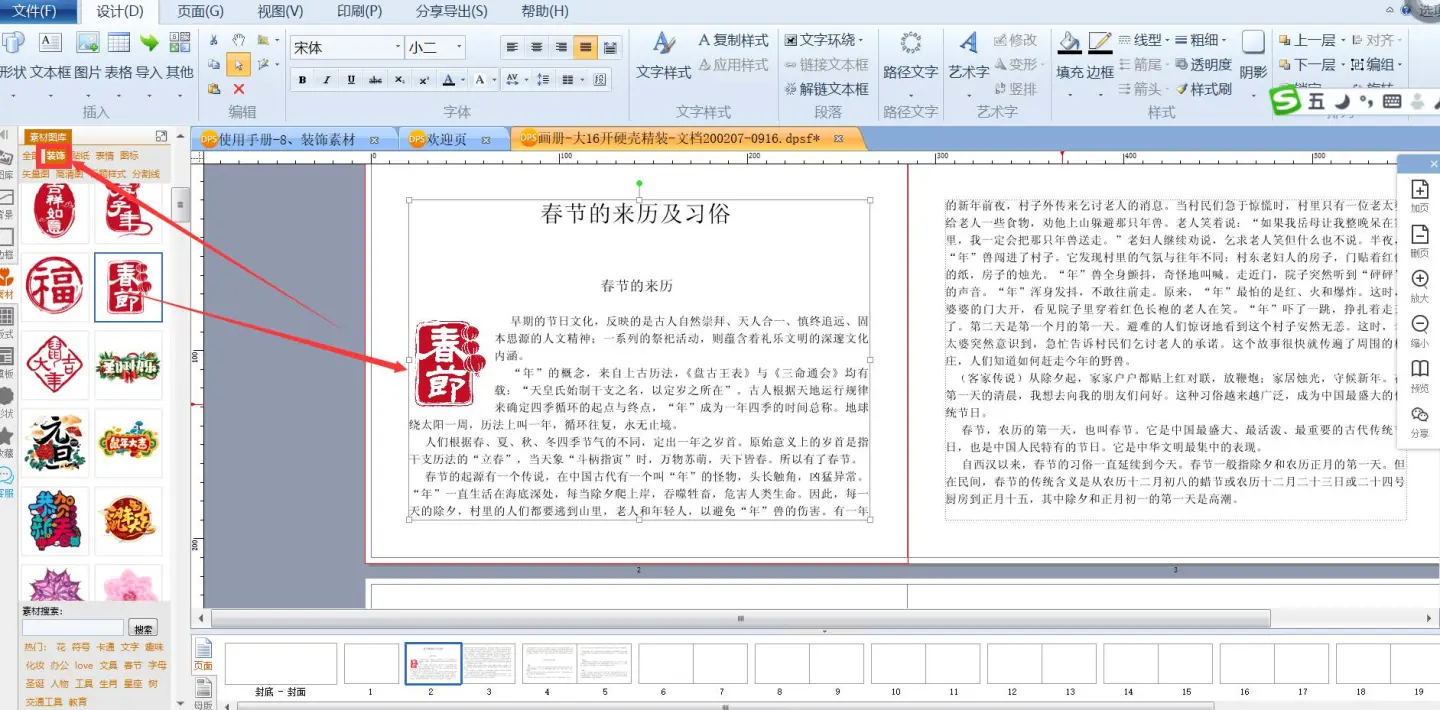Open the font name dropdown 宋体
The image size is (1440, 710).
346,48
